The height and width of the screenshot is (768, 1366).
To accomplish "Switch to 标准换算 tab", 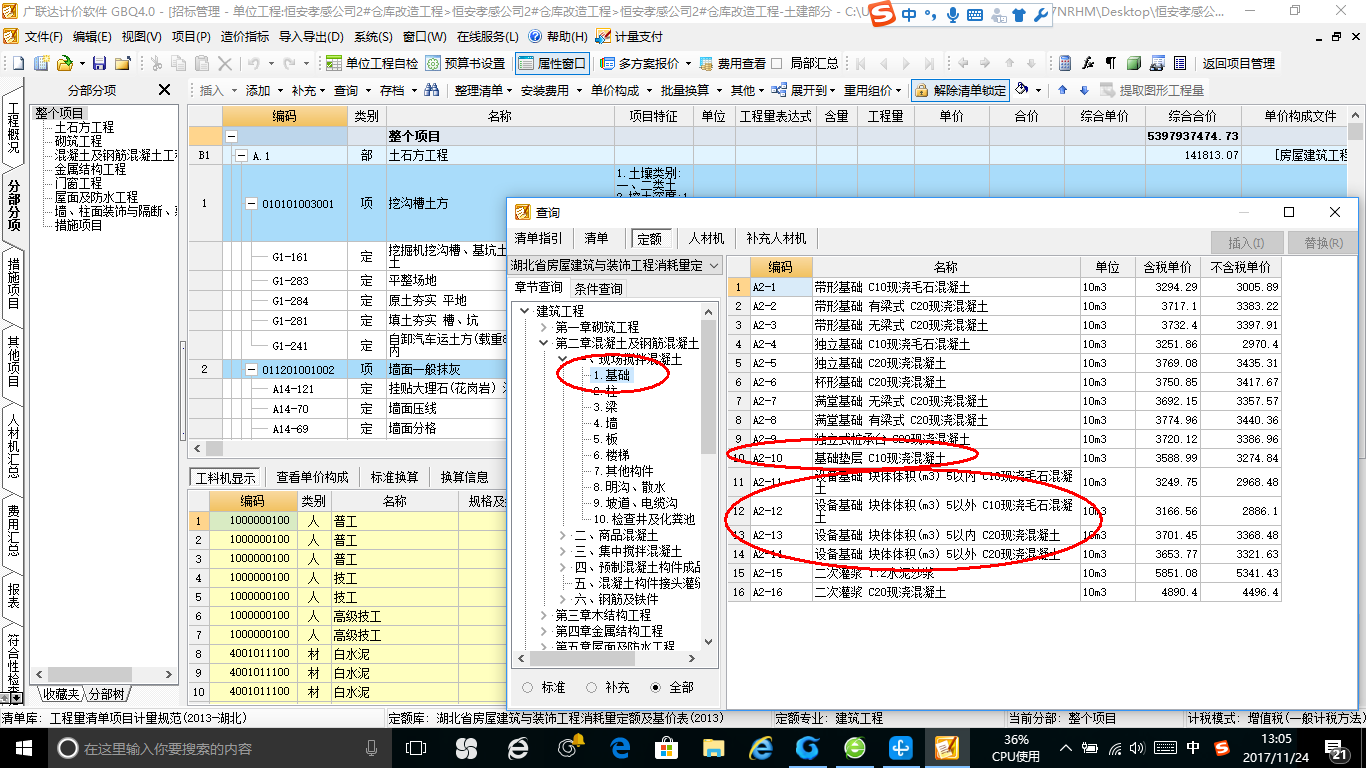I will coord(394,477).
